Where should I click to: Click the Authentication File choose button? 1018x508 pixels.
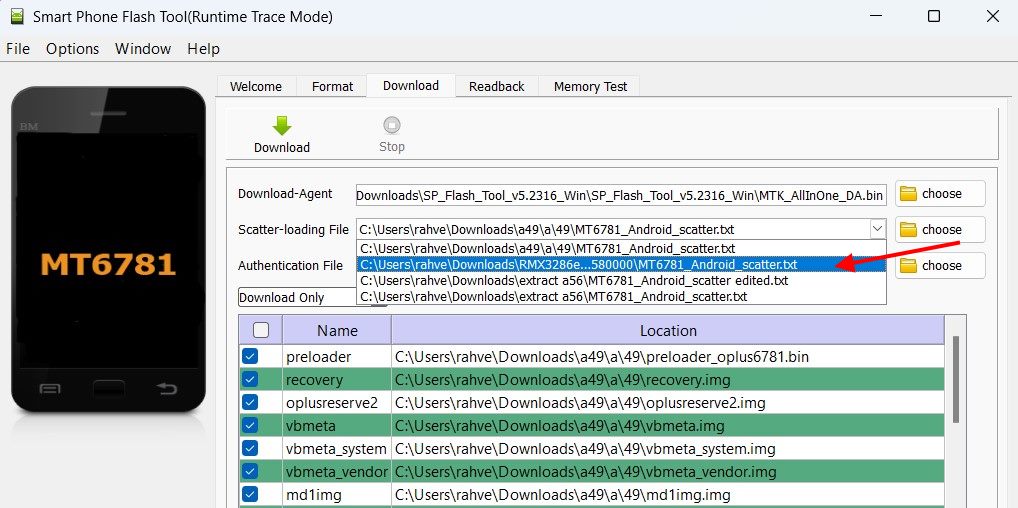[x=940, y=265]
